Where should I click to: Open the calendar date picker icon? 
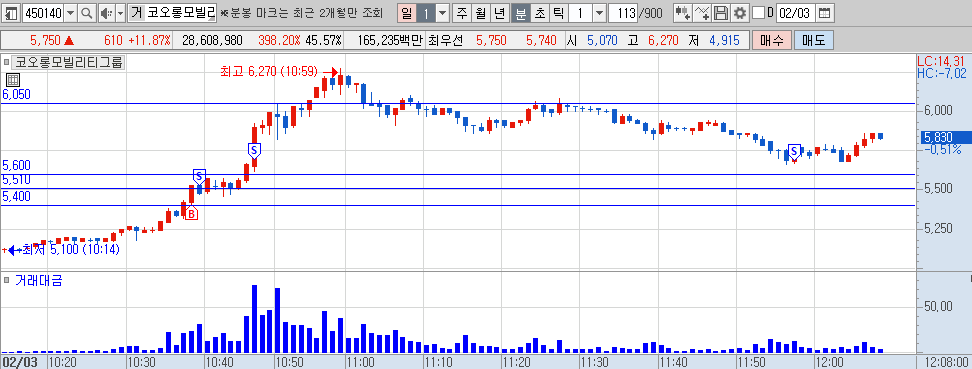tap(823, 12)
